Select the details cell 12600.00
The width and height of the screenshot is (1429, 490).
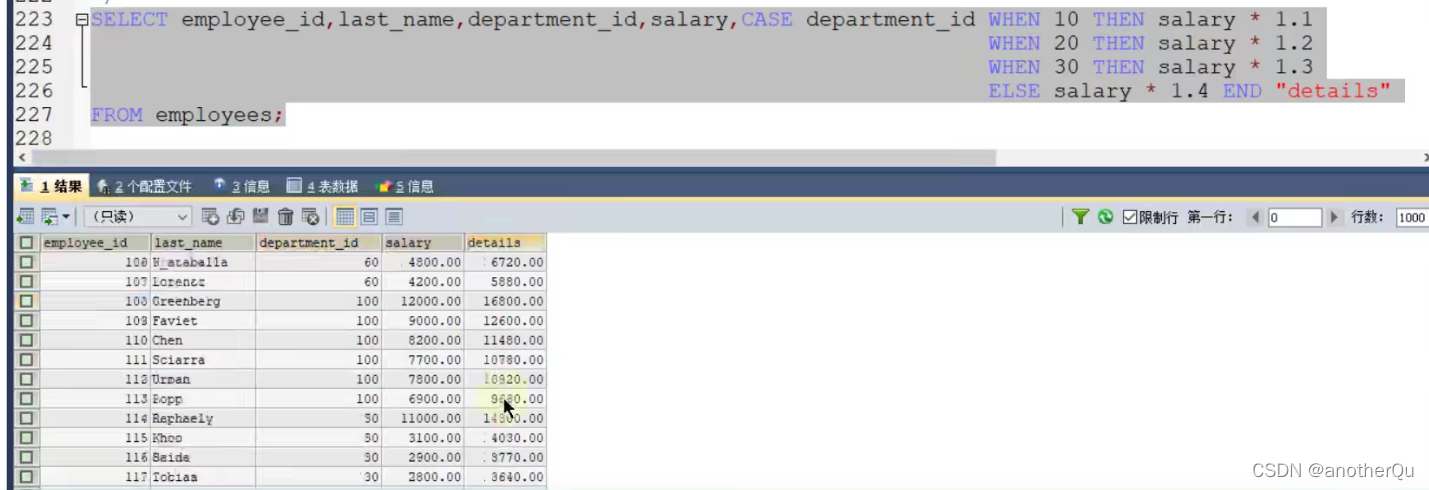click(505, 321)
